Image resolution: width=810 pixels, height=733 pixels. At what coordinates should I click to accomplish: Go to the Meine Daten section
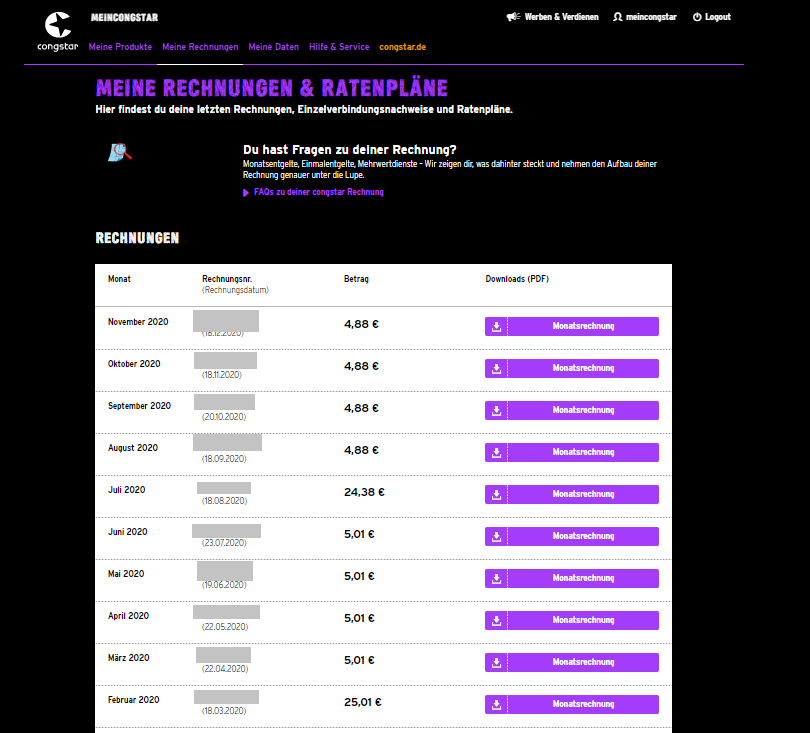tap(273, 47)
